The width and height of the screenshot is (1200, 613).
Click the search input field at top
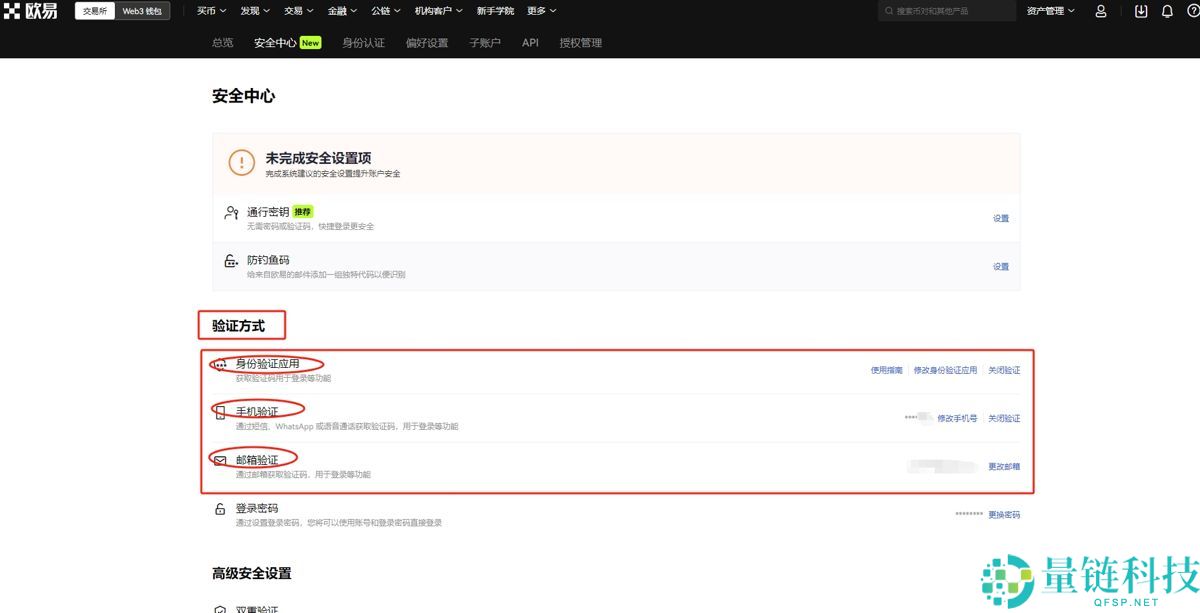(945, 11)
